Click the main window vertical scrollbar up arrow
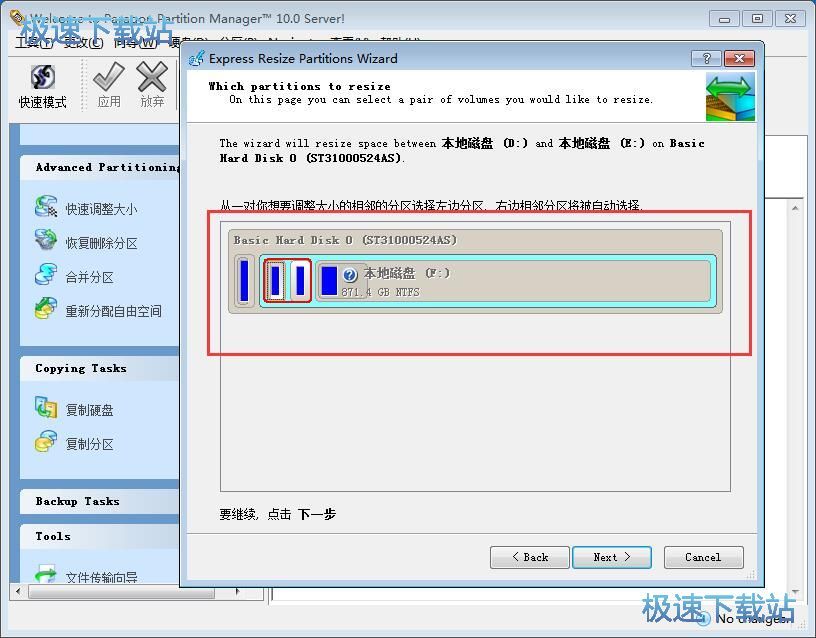This screenshot has height=638, width=816. 795,208
